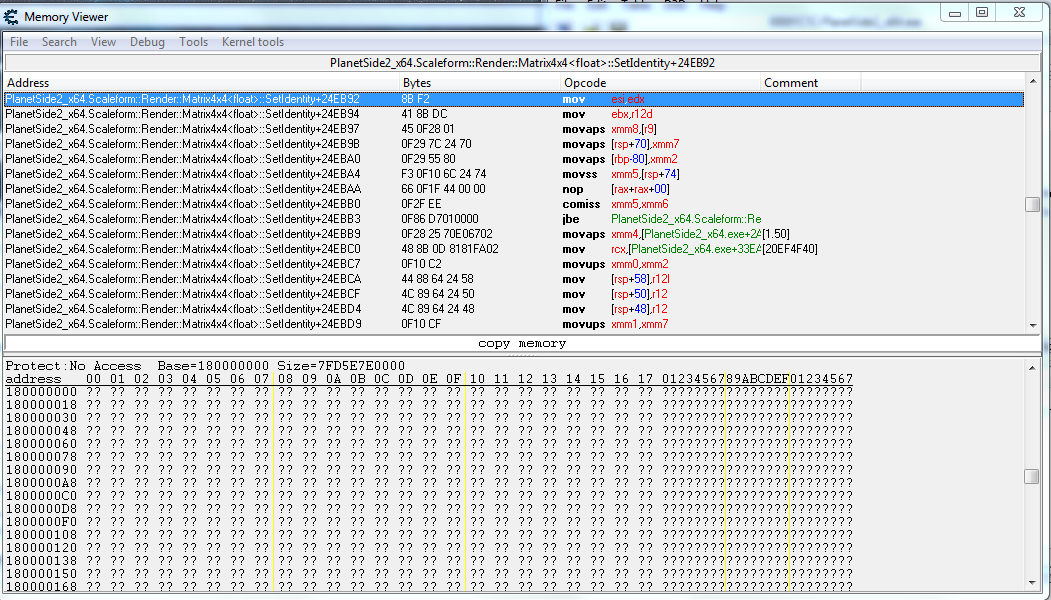Image resolution: width=1051 pixels, height=600 pixels.
Task: Close the Memory Viewer window
Action: (x=1020, y=12)
